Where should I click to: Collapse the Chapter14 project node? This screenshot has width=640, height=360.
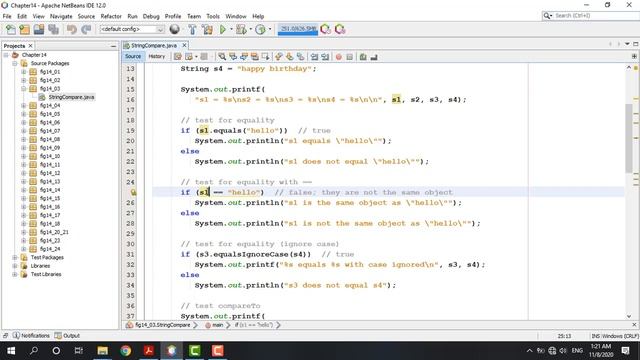(x=6, y=55)
